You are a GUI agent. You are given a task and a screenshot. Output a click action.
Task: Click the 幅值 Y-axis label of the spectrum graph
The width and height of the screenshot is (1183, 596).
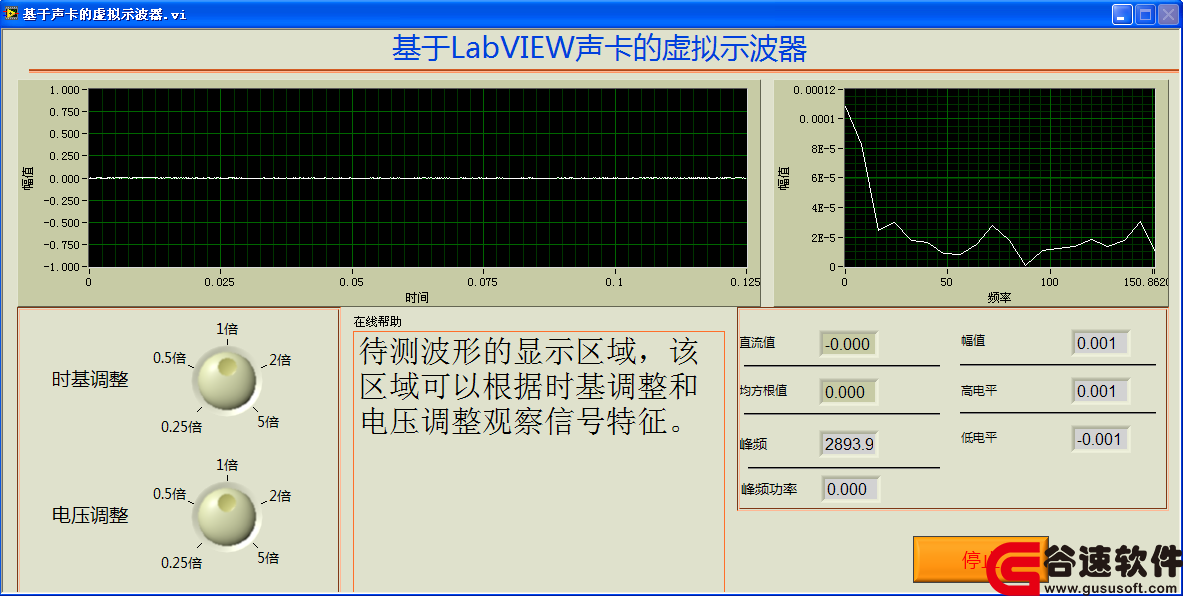(x=784, y=178)
